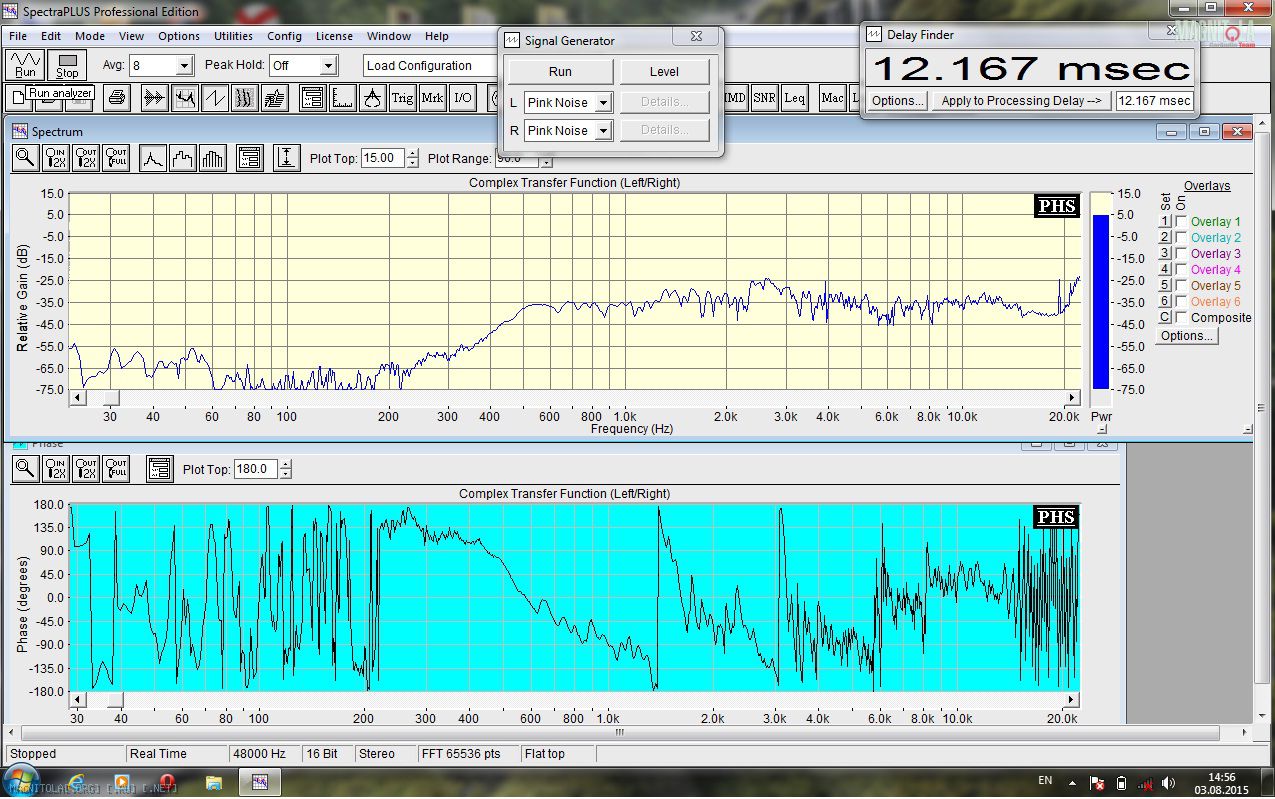
Task: Open the Config menu
Action: tap(284, 36)
